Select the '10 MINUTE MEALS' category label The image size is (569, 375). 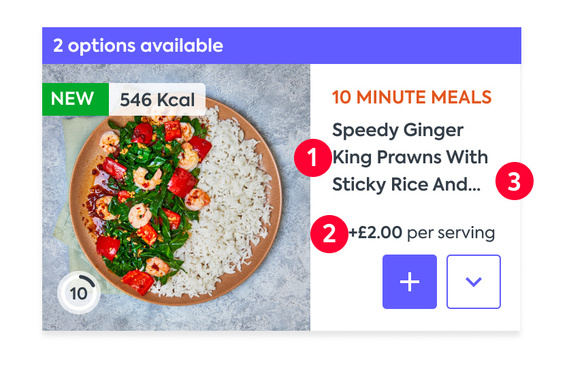coord(412,97)
